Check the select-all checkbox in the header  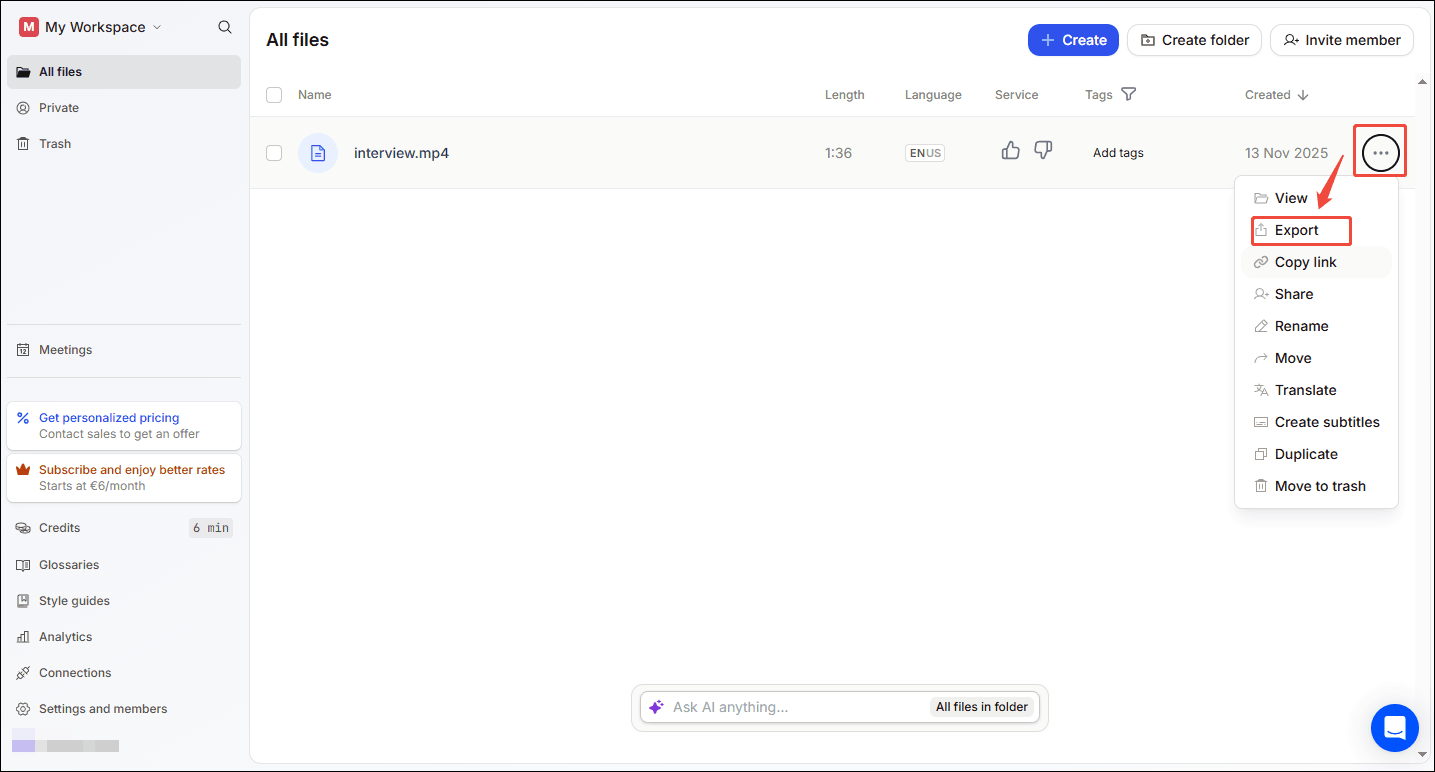point(274,94)
